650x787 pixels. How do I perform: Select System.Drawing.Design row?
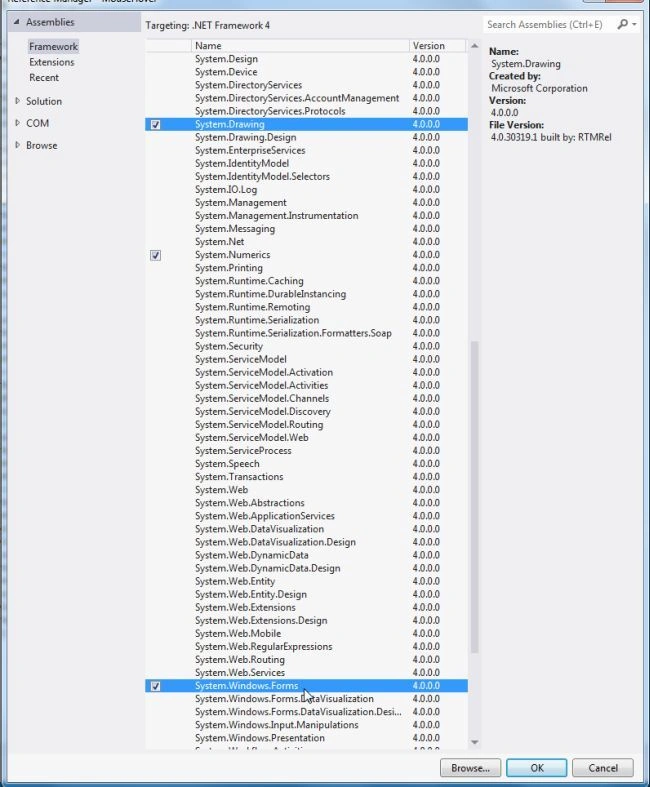coord(306,138)
